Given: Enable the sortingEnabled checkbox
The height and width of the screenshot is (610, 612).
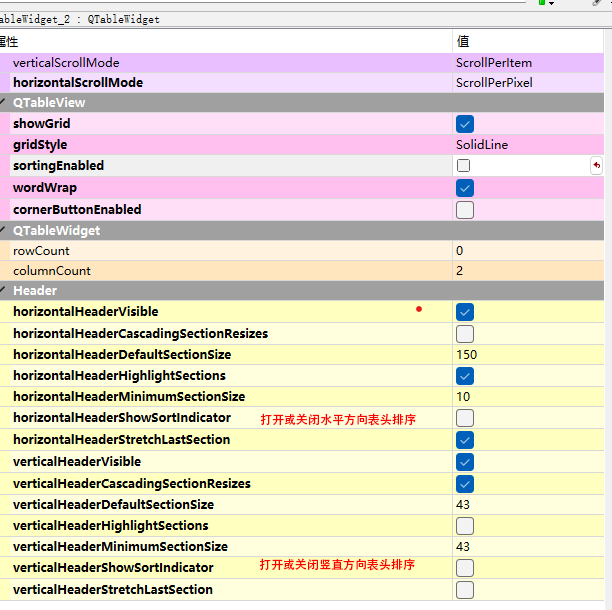Looking at the screenshot, I should [x=463, y=165].
